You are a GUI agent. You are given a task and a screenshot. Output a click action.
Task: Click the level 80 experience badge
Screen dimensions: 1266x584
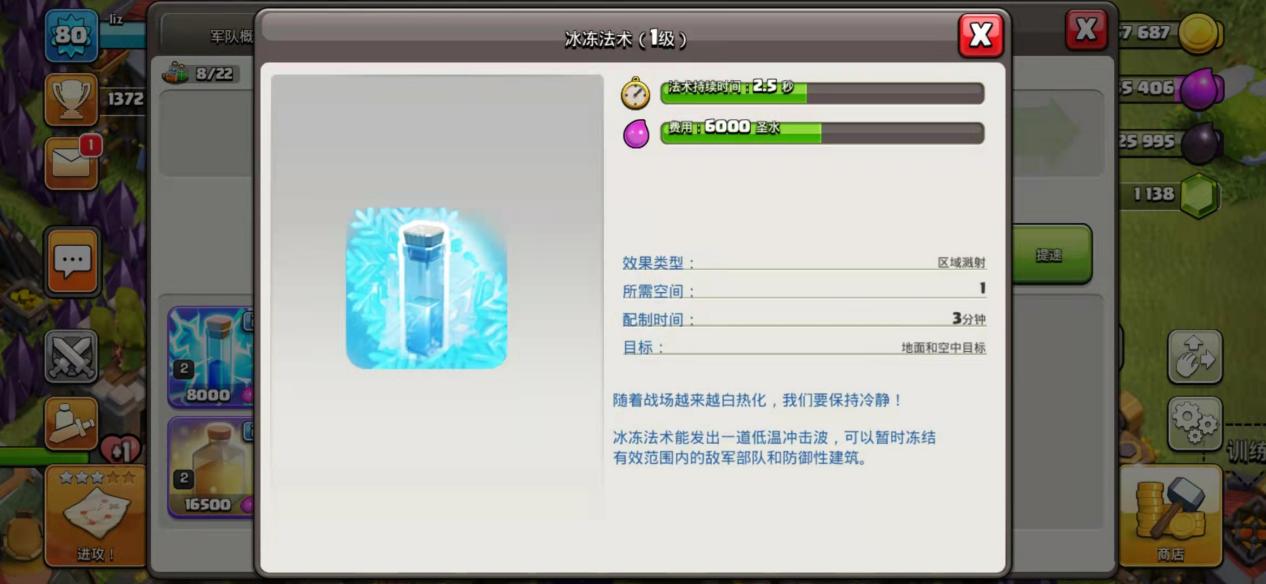pos(71,35)
